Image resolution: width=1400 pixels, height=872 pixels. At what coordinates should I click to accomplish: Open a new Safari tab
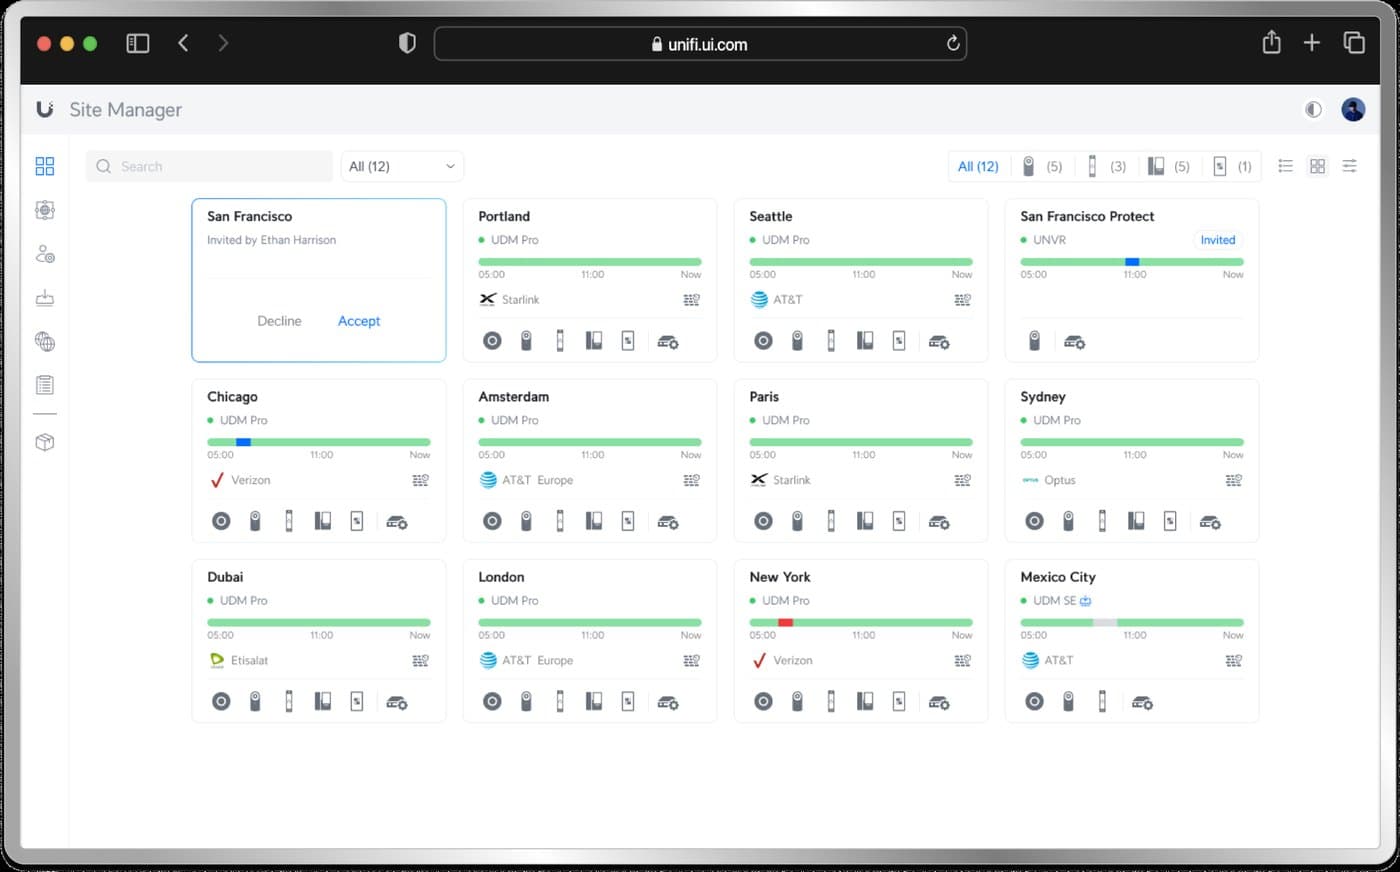1312,42
